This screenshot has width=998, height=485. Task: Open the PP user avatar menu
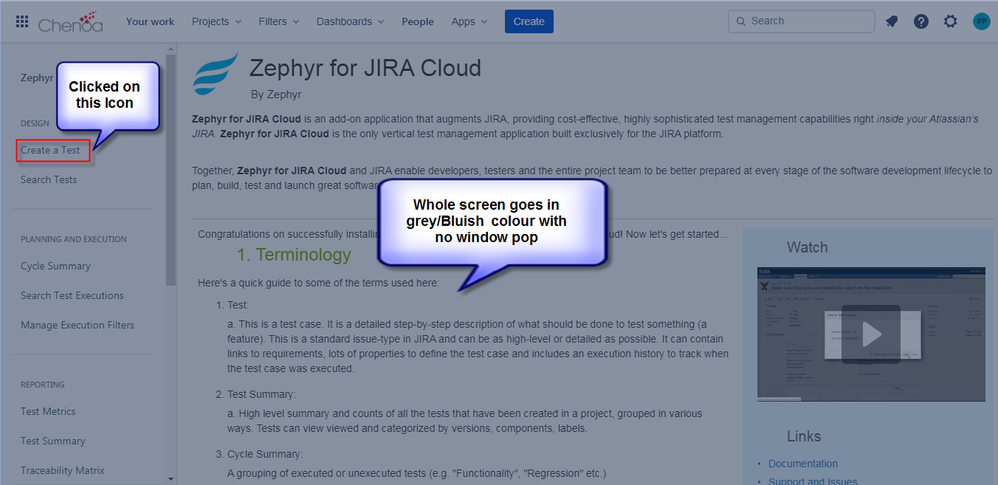(x=981, y=21)
